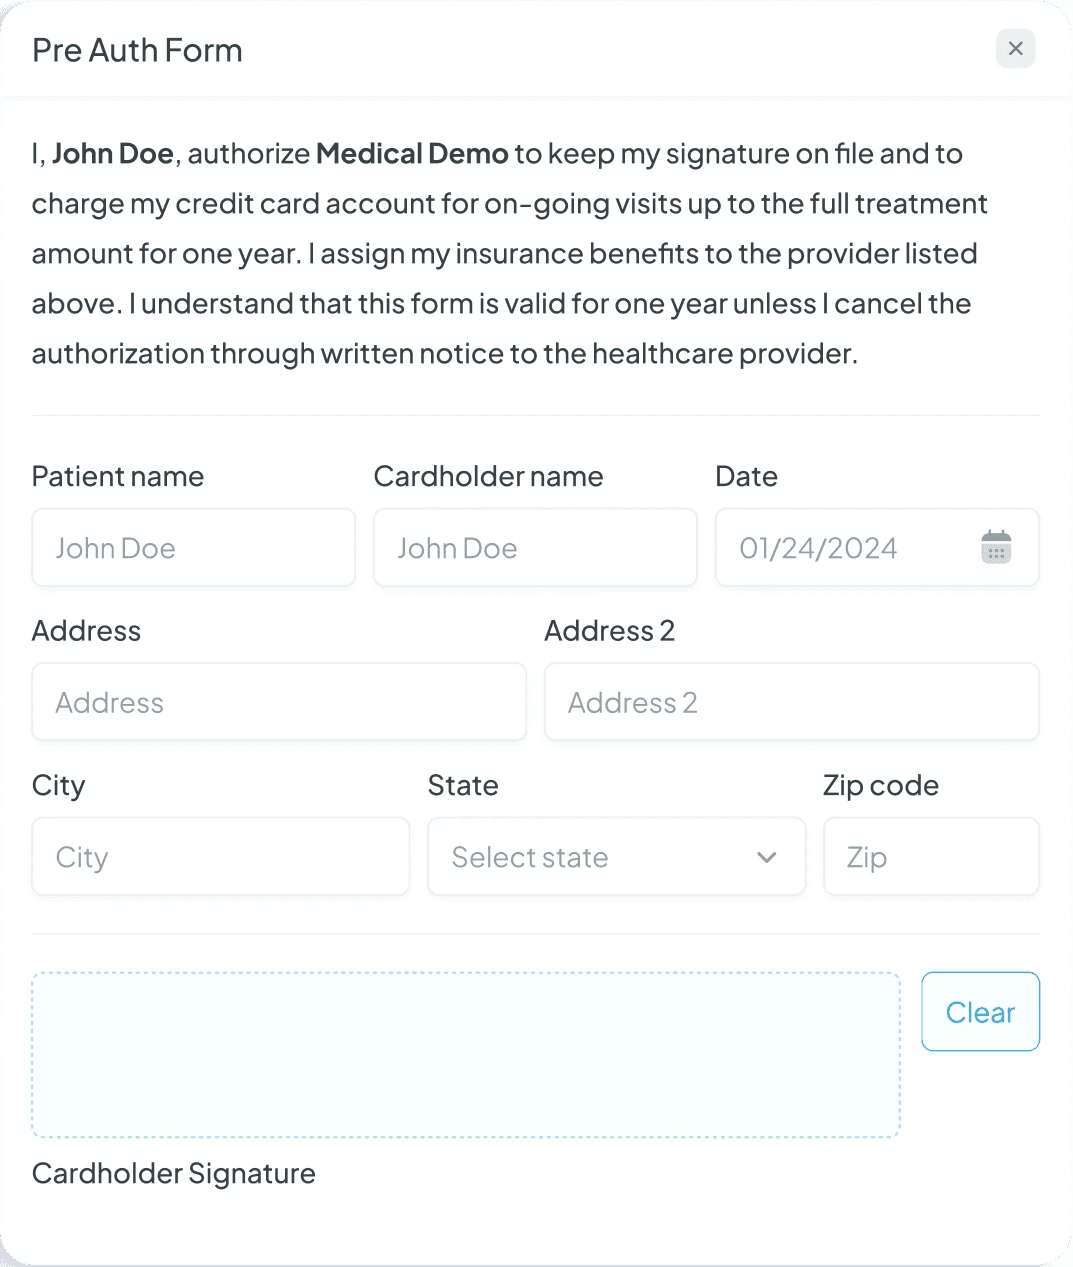Click the Patient name field label
This screenshot has height=1267, width=1073.
[x=118, y=477]
